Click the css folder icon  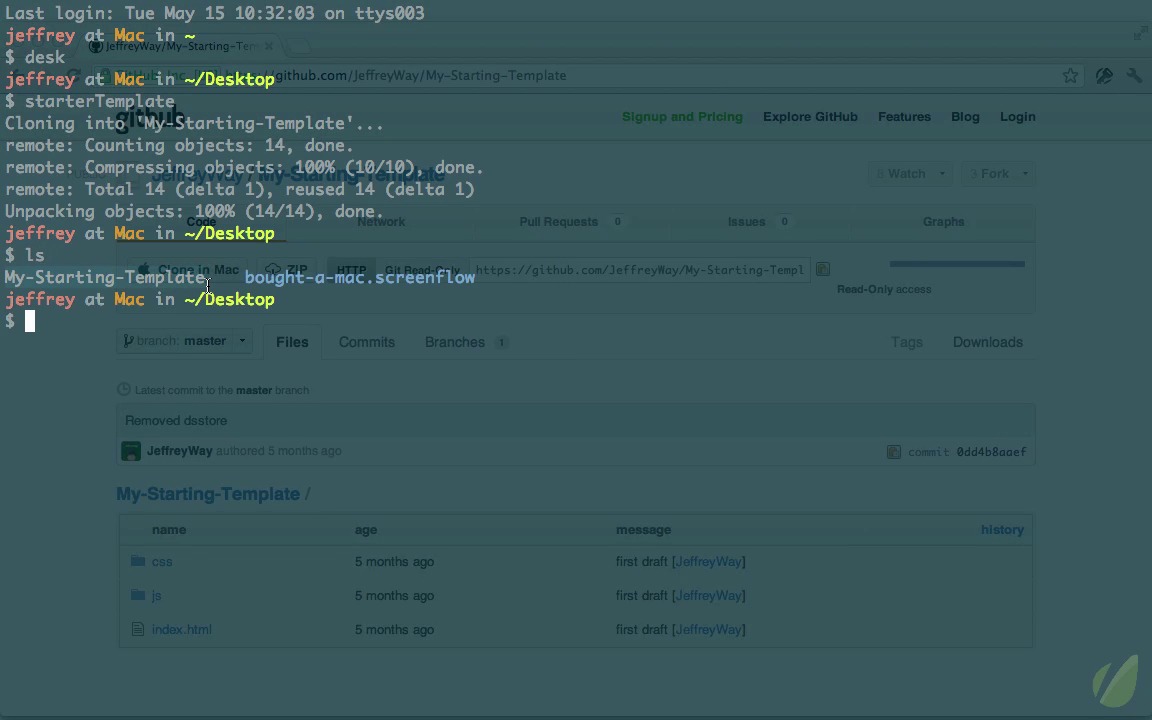point(137,561)
